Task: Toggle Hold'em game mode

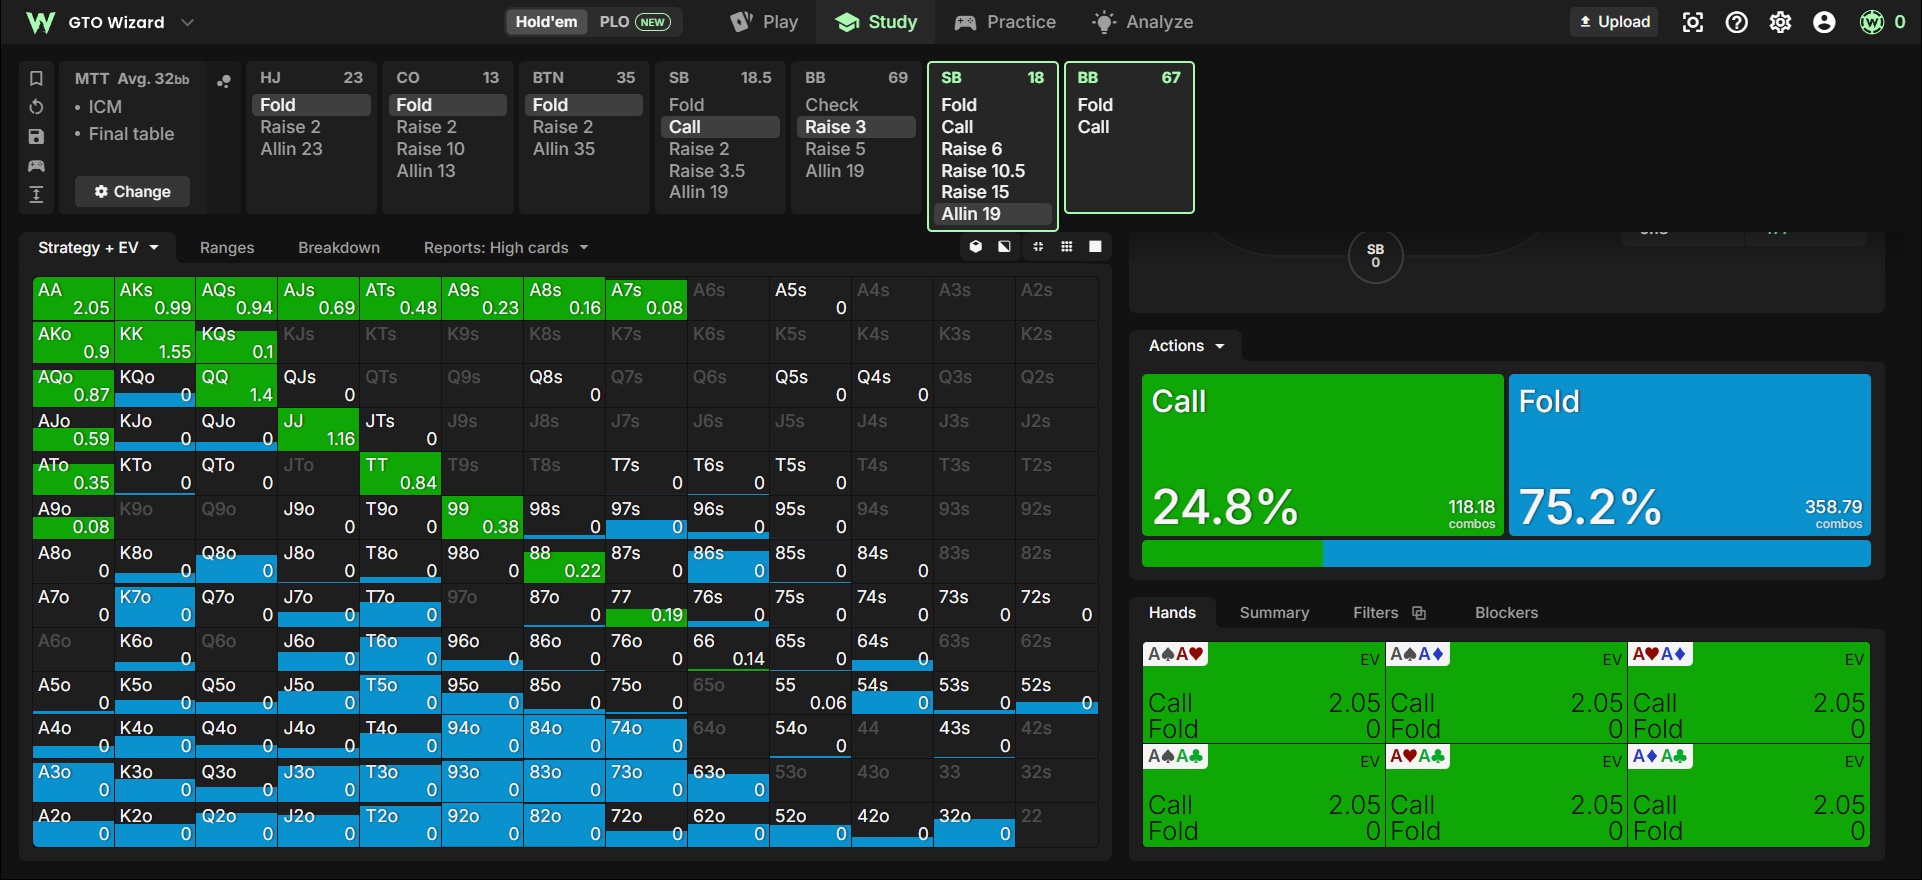Action: (x=546, y=22)
